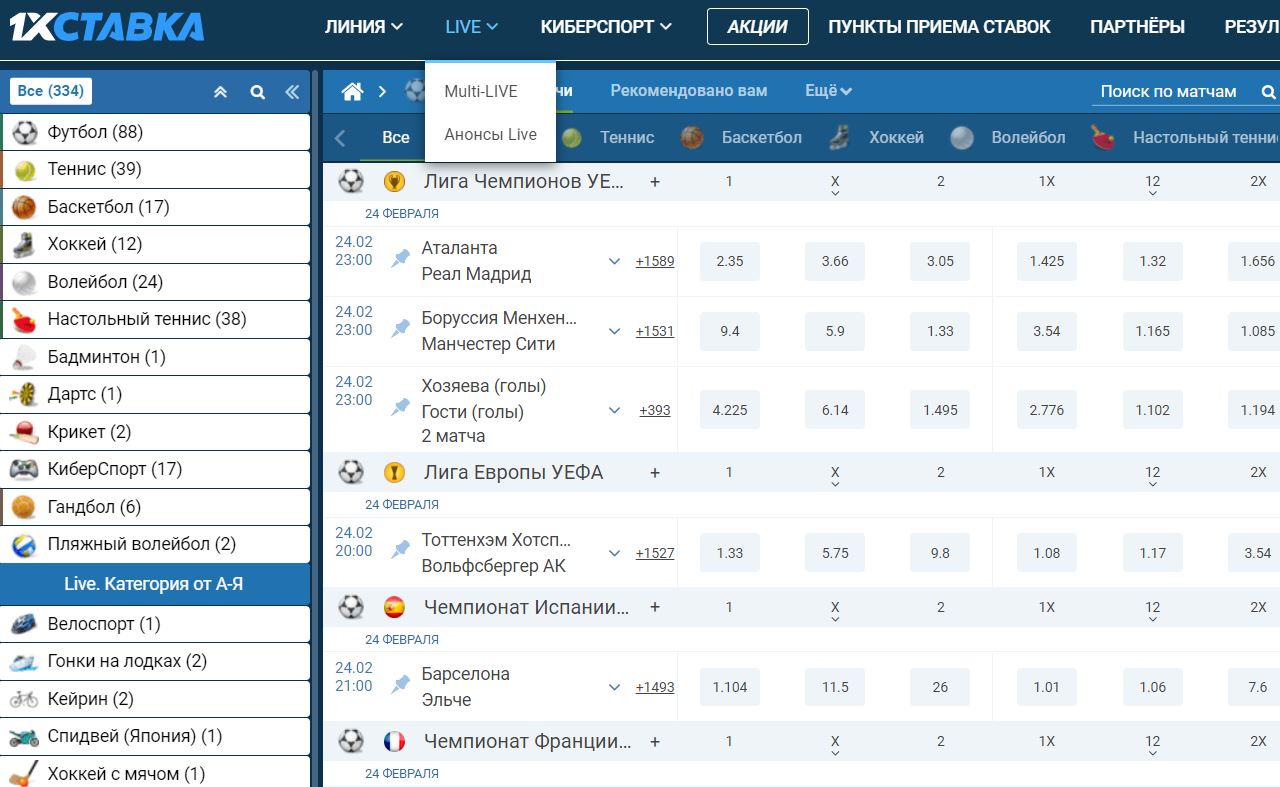This screenshot has height=787, width=1280.
Task: Select the Крикет icon in sidebar
Action: [x=25, y=432]
